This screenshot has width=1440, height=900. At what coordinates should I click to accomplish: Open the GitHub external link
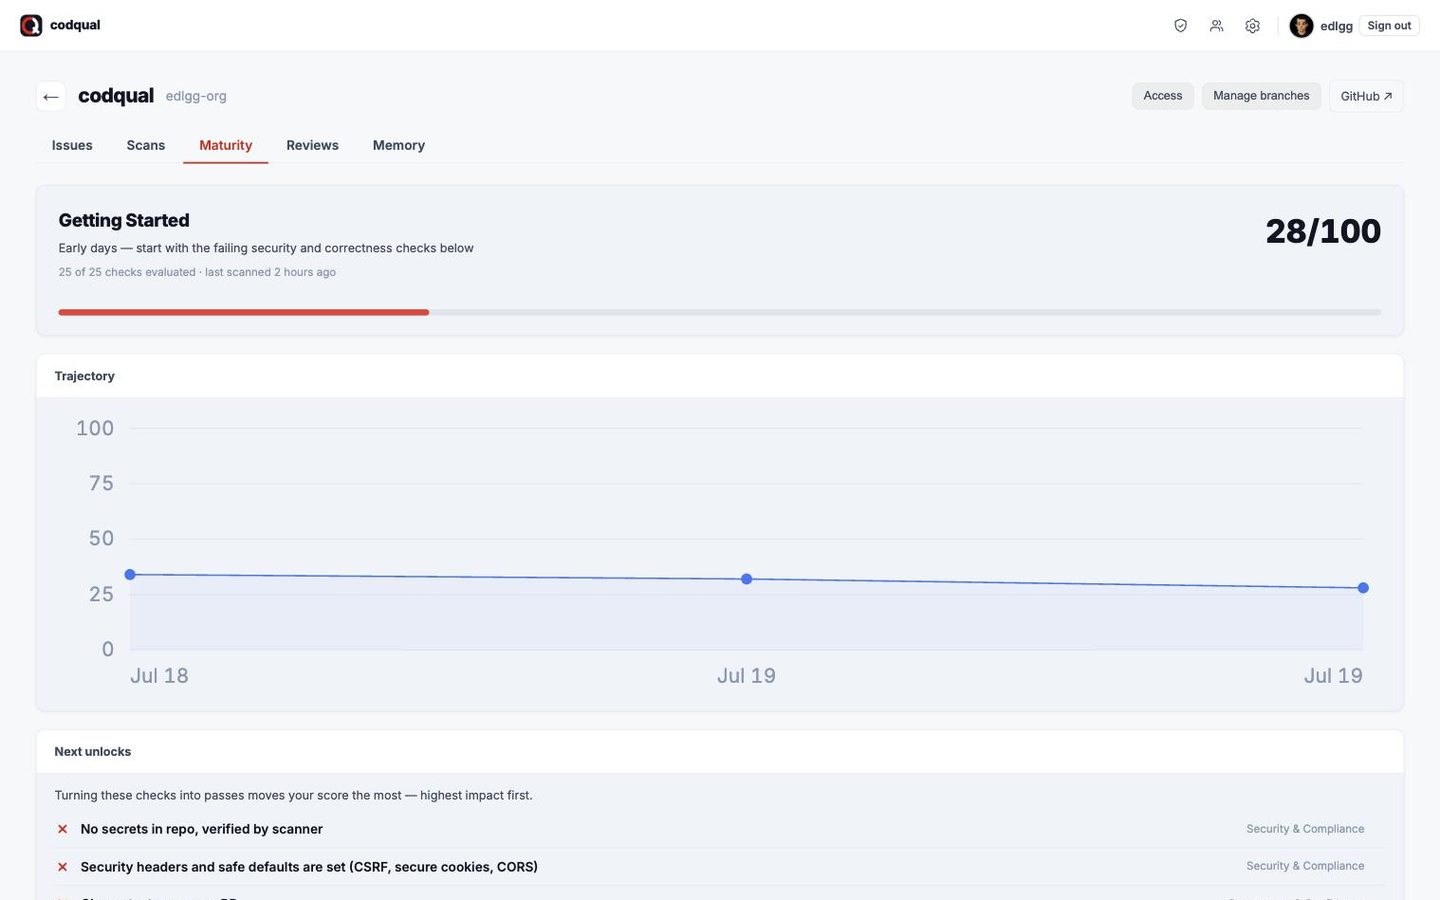(1366, 96)
